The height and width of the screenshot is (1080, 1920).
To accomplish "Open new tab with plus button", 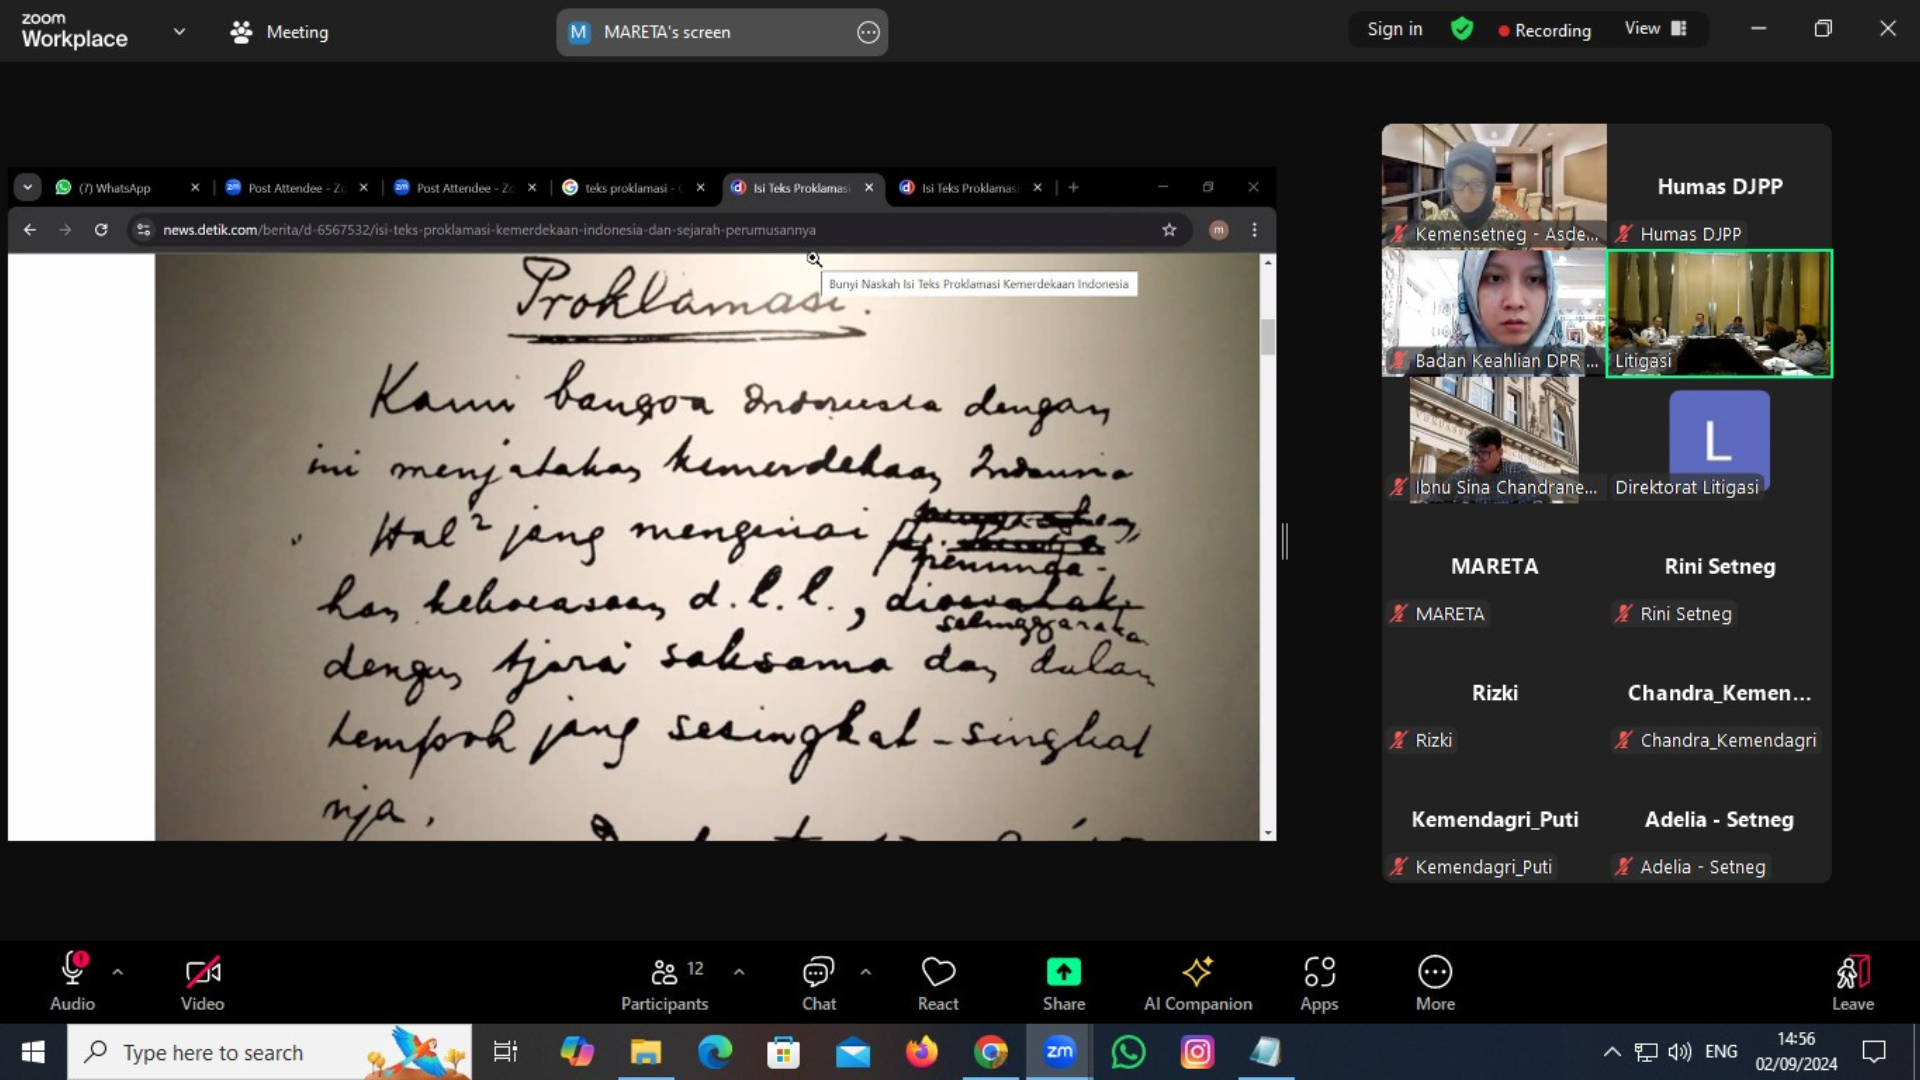I will pyautogui.click(x=1073, y=187).
